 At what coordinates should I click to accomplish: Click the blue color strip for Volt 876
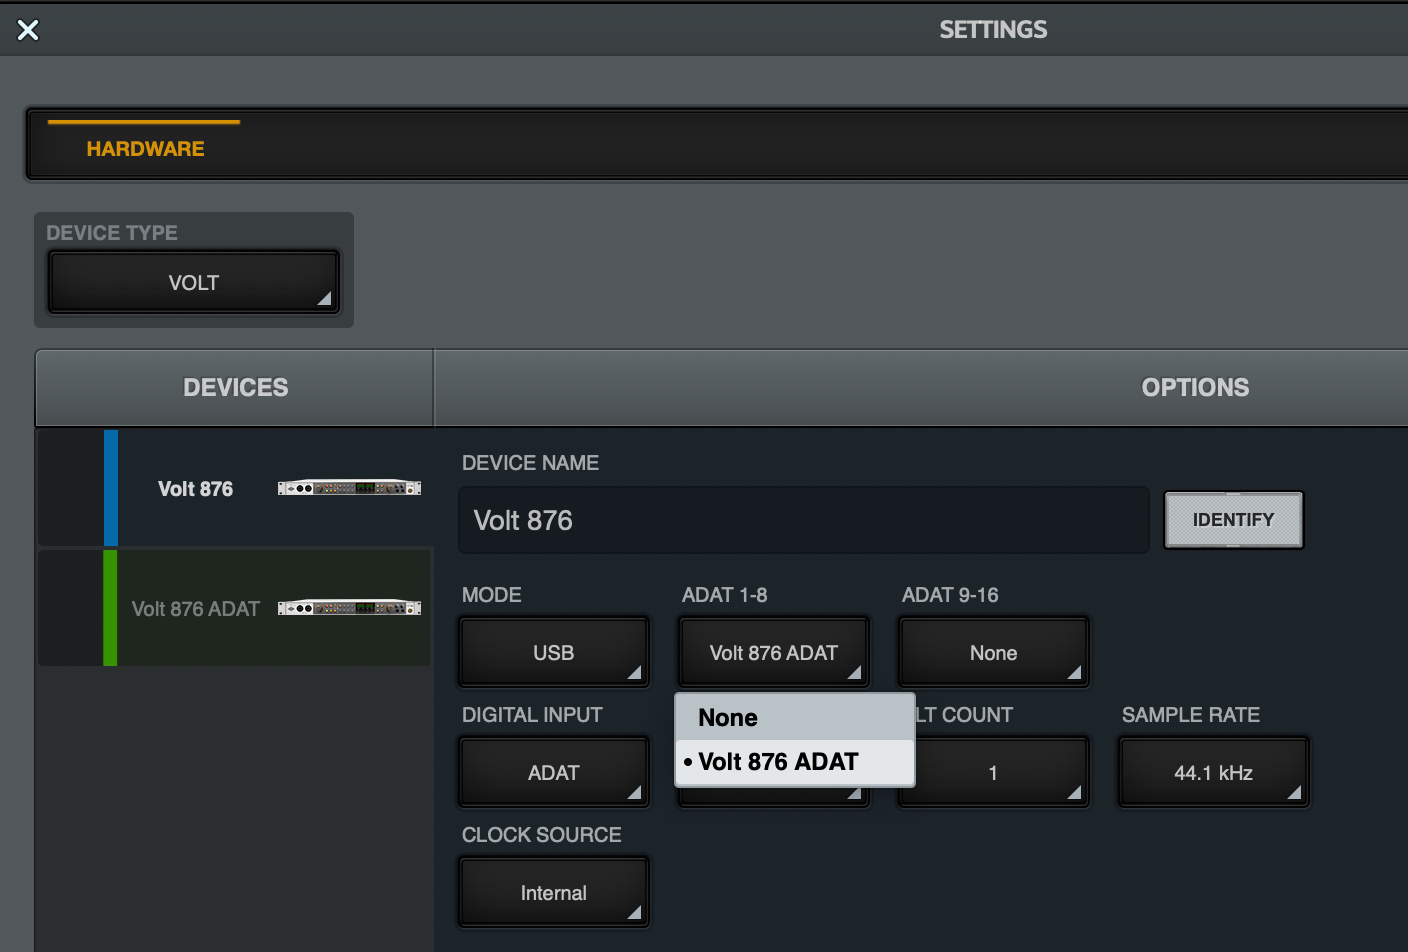111,488
